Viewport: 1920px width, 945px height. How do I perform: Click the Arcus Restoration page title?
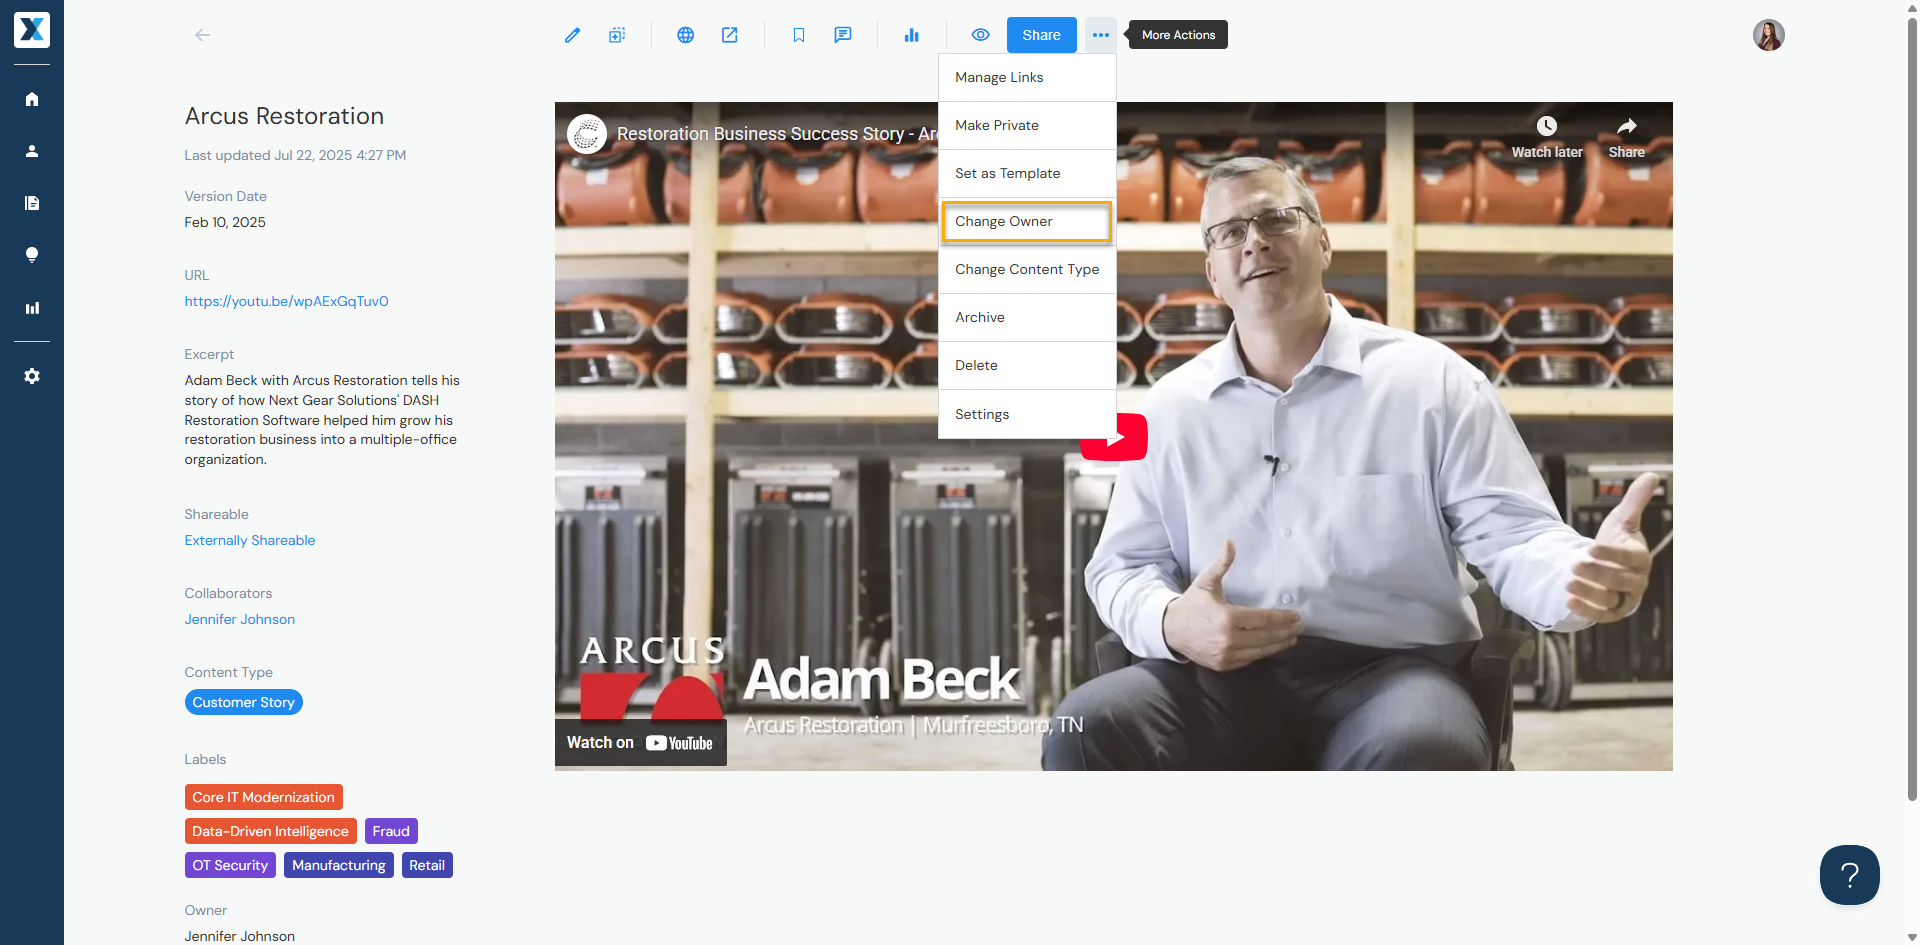coord(284,116)
